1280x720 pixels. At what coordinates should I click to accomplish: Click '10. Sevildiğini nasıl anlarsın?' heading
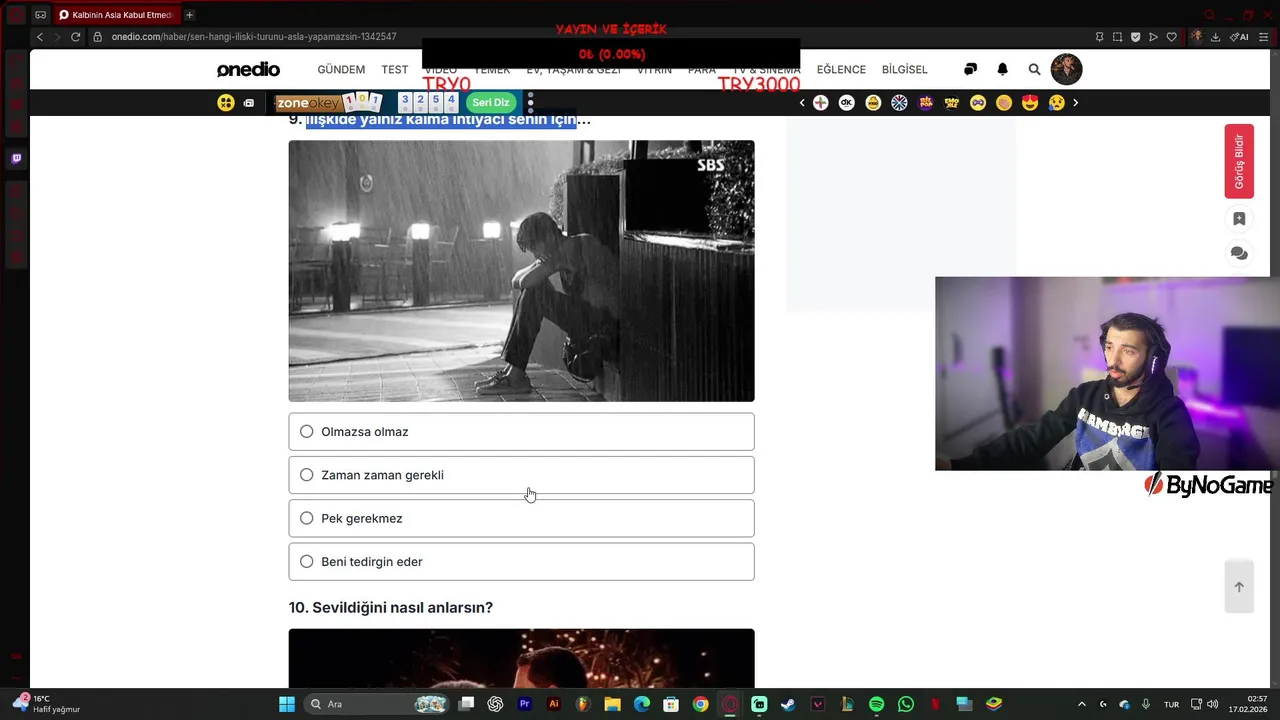coord(391,608)
